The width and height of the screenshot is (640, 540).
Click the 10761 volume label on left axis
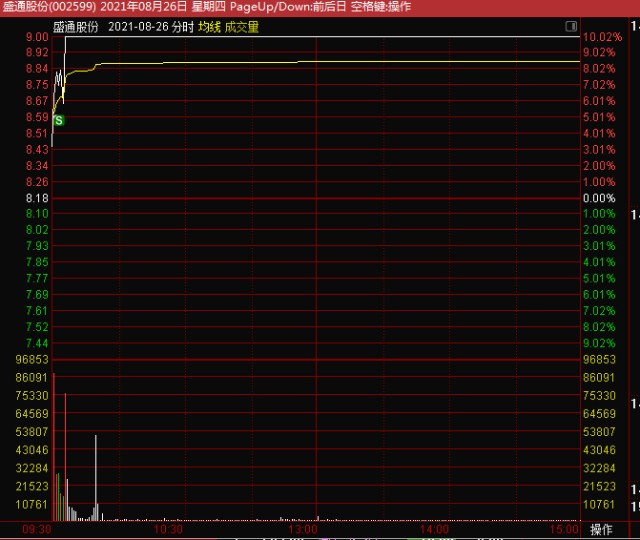32,504
